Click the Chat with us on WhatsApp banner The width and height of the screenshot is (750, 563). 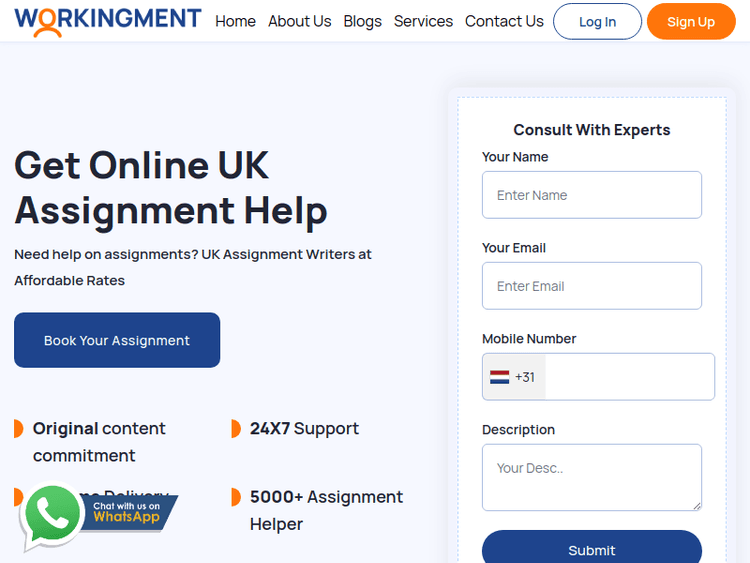tap(128, 513)
